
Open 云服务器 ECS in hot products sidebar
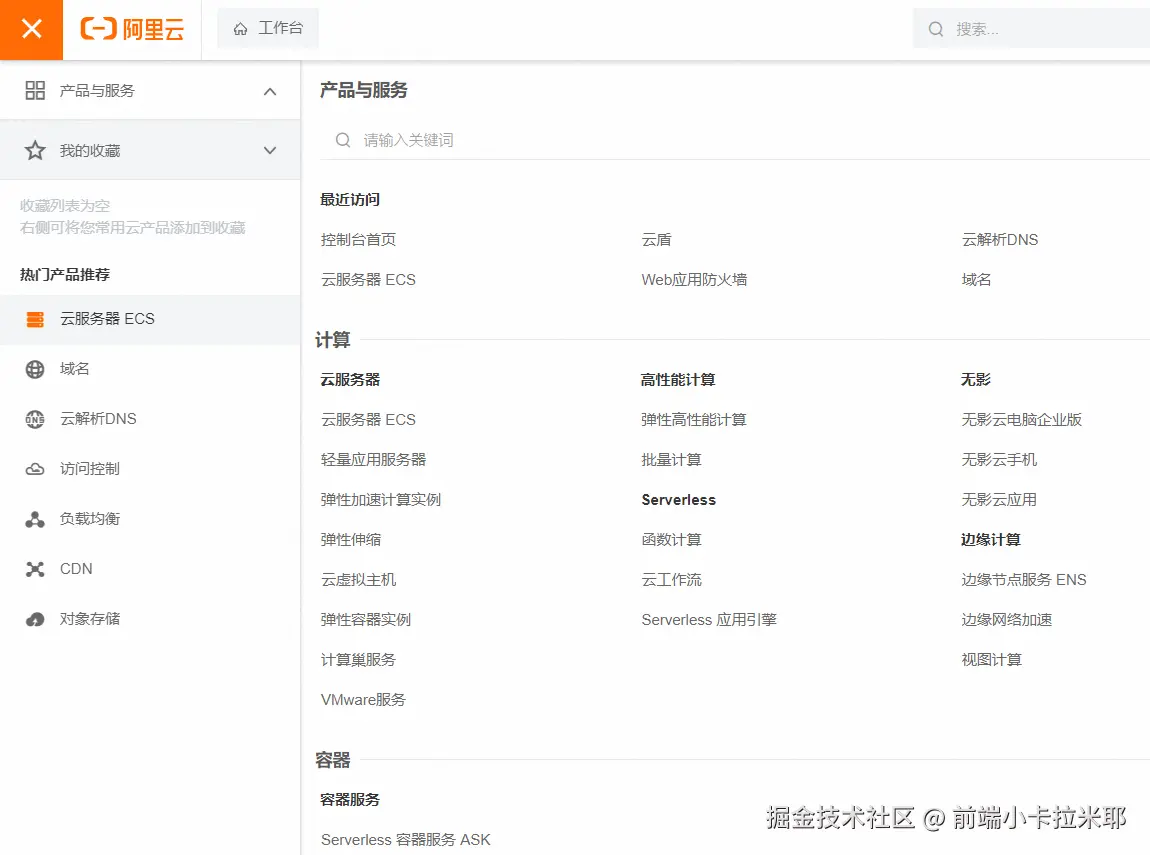point(150,319)
